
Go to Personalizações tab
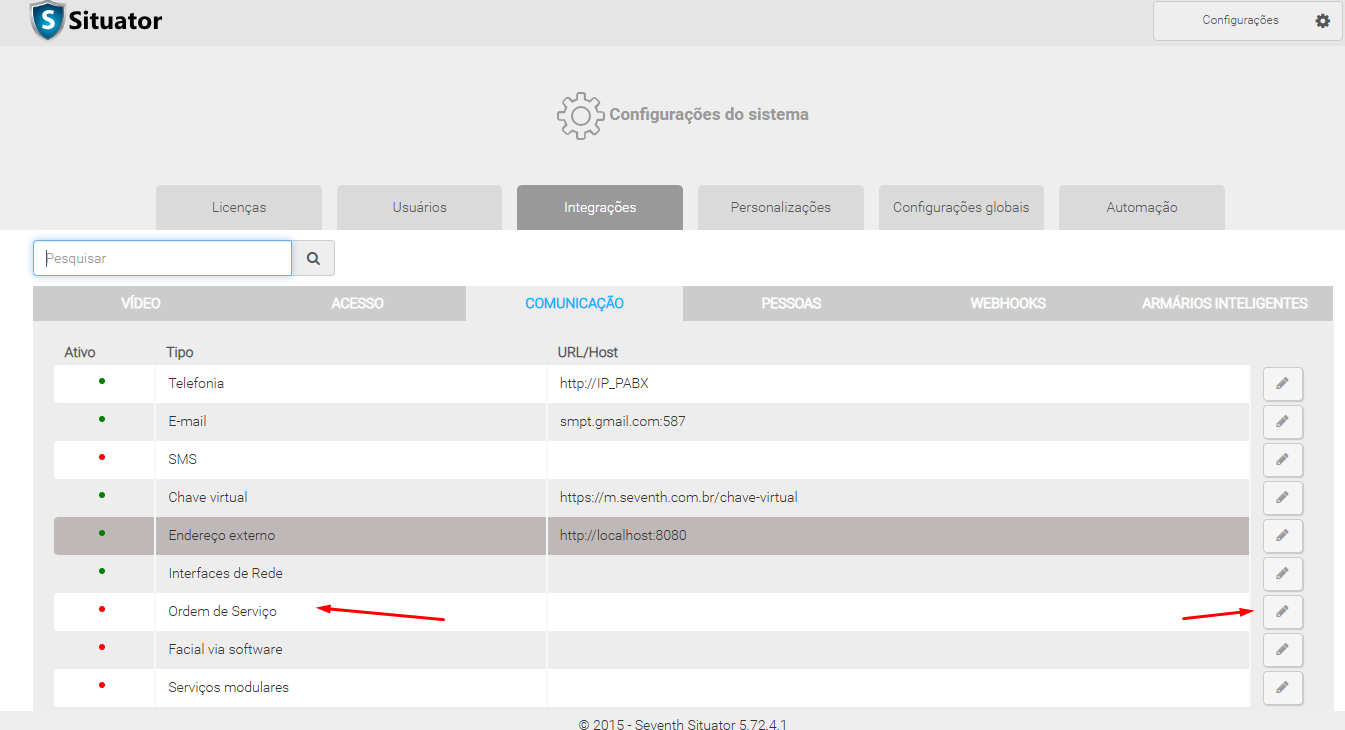tap(780, 208)
